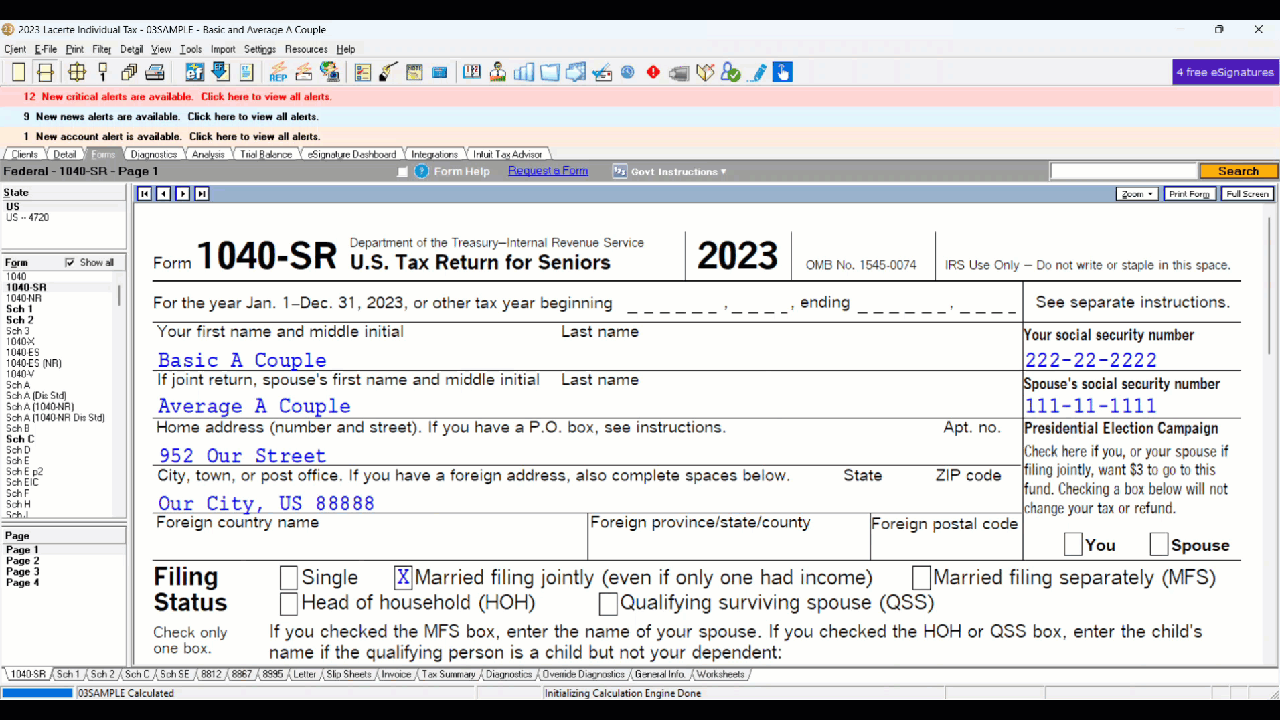Click the blank page toolbar icon
Viewport: 1280px width, 720px height.
point(19,72)
